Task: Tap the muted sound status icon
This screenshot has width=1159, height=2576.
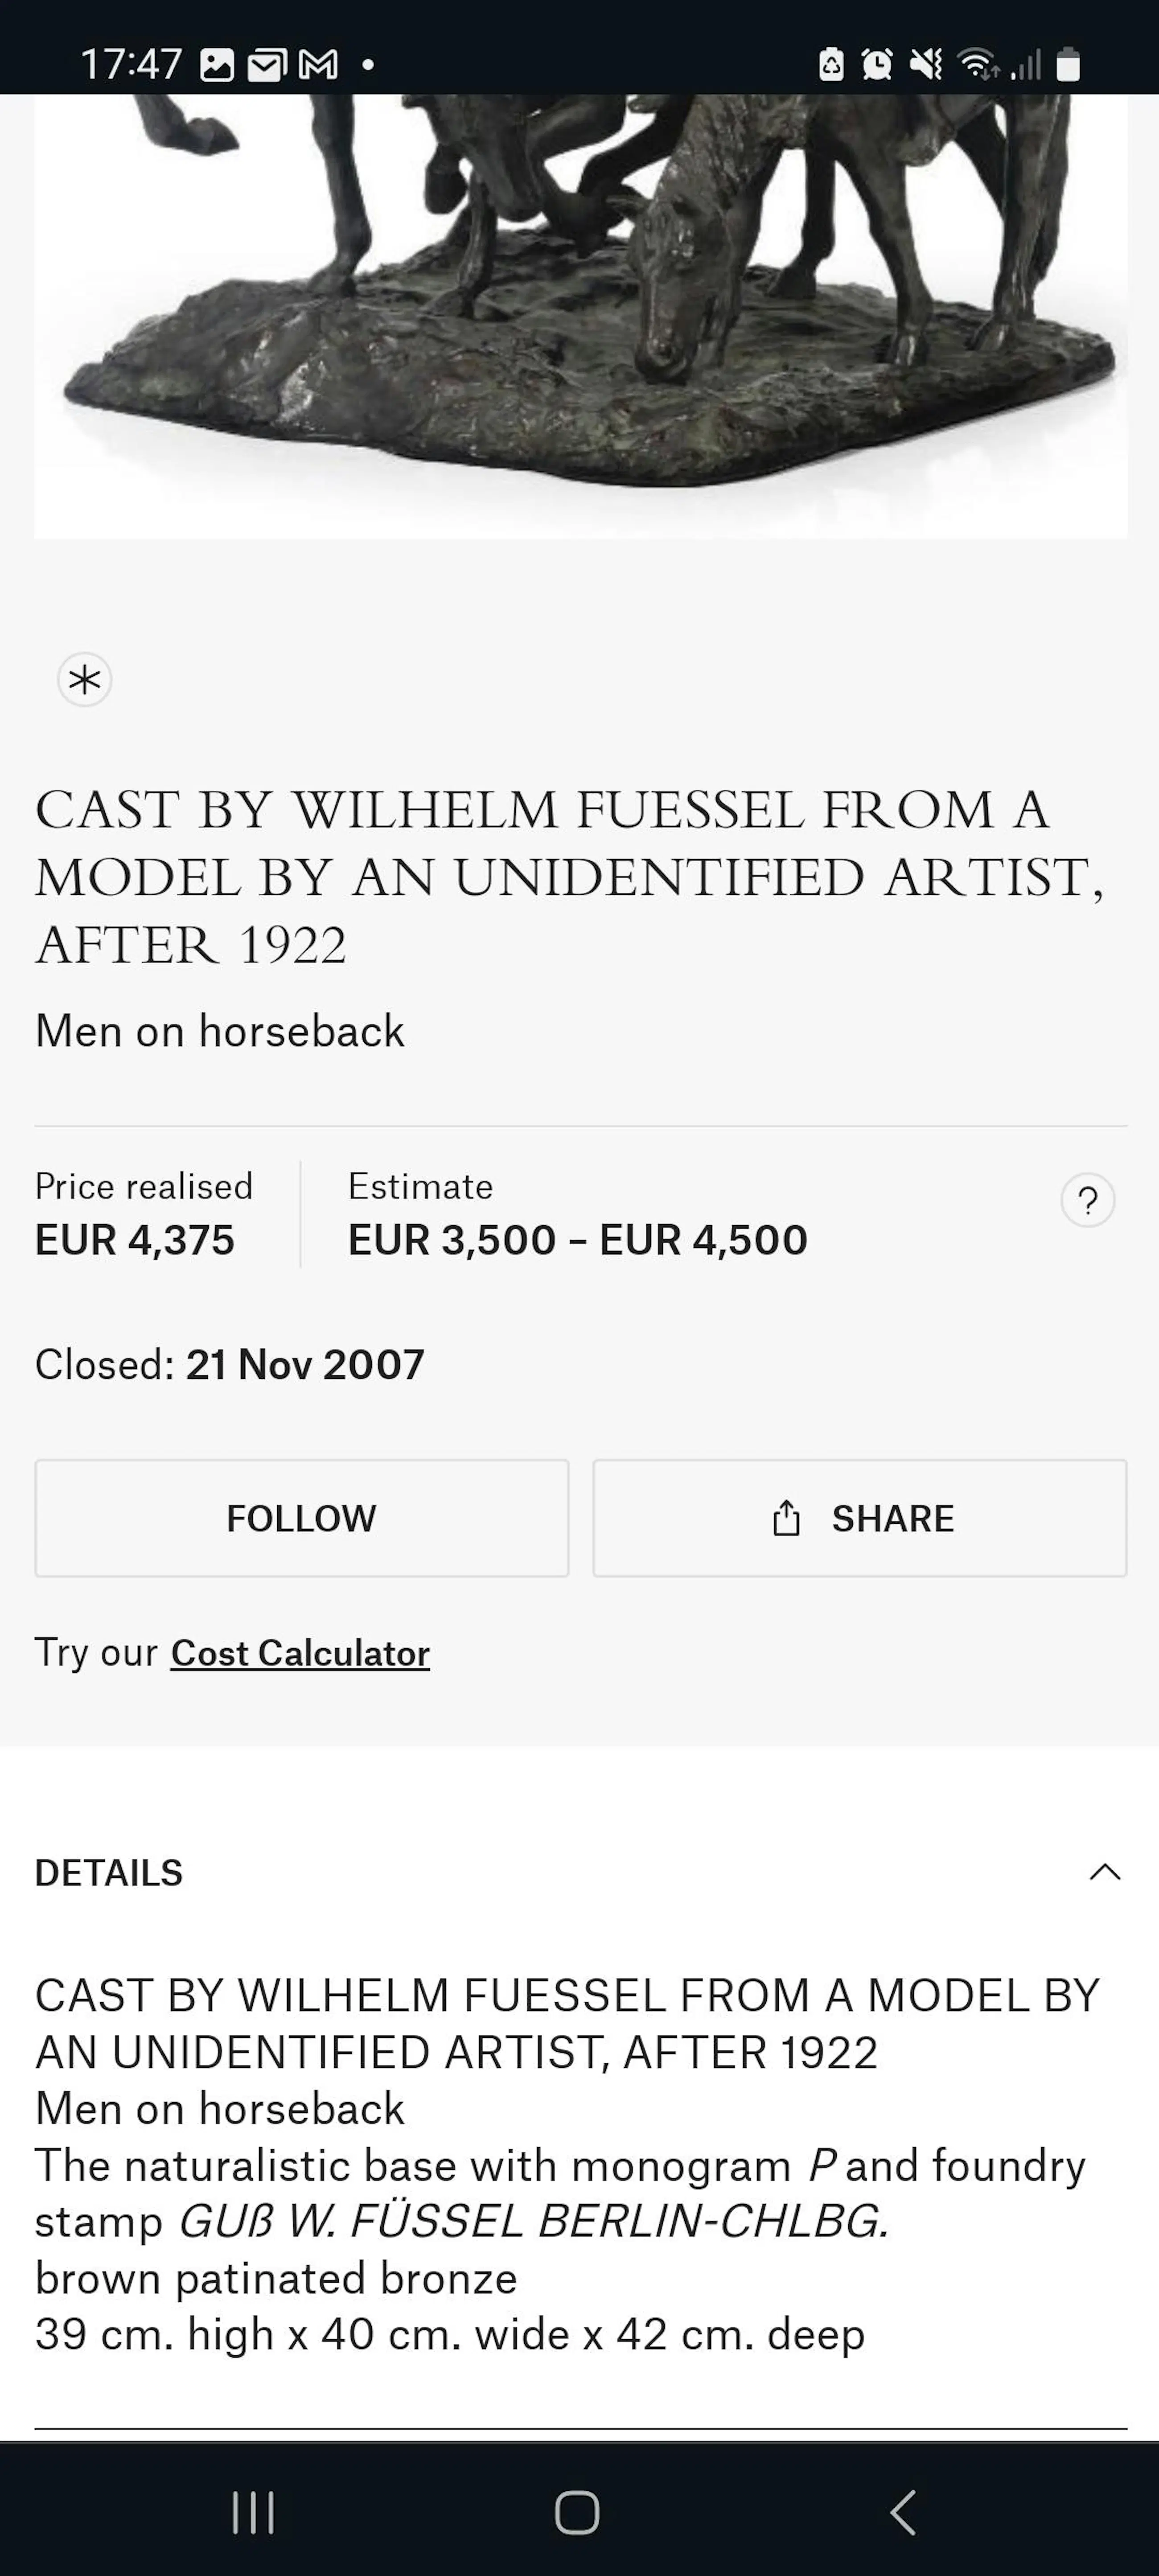Action: pyautogui.click(x=926, y=65)
